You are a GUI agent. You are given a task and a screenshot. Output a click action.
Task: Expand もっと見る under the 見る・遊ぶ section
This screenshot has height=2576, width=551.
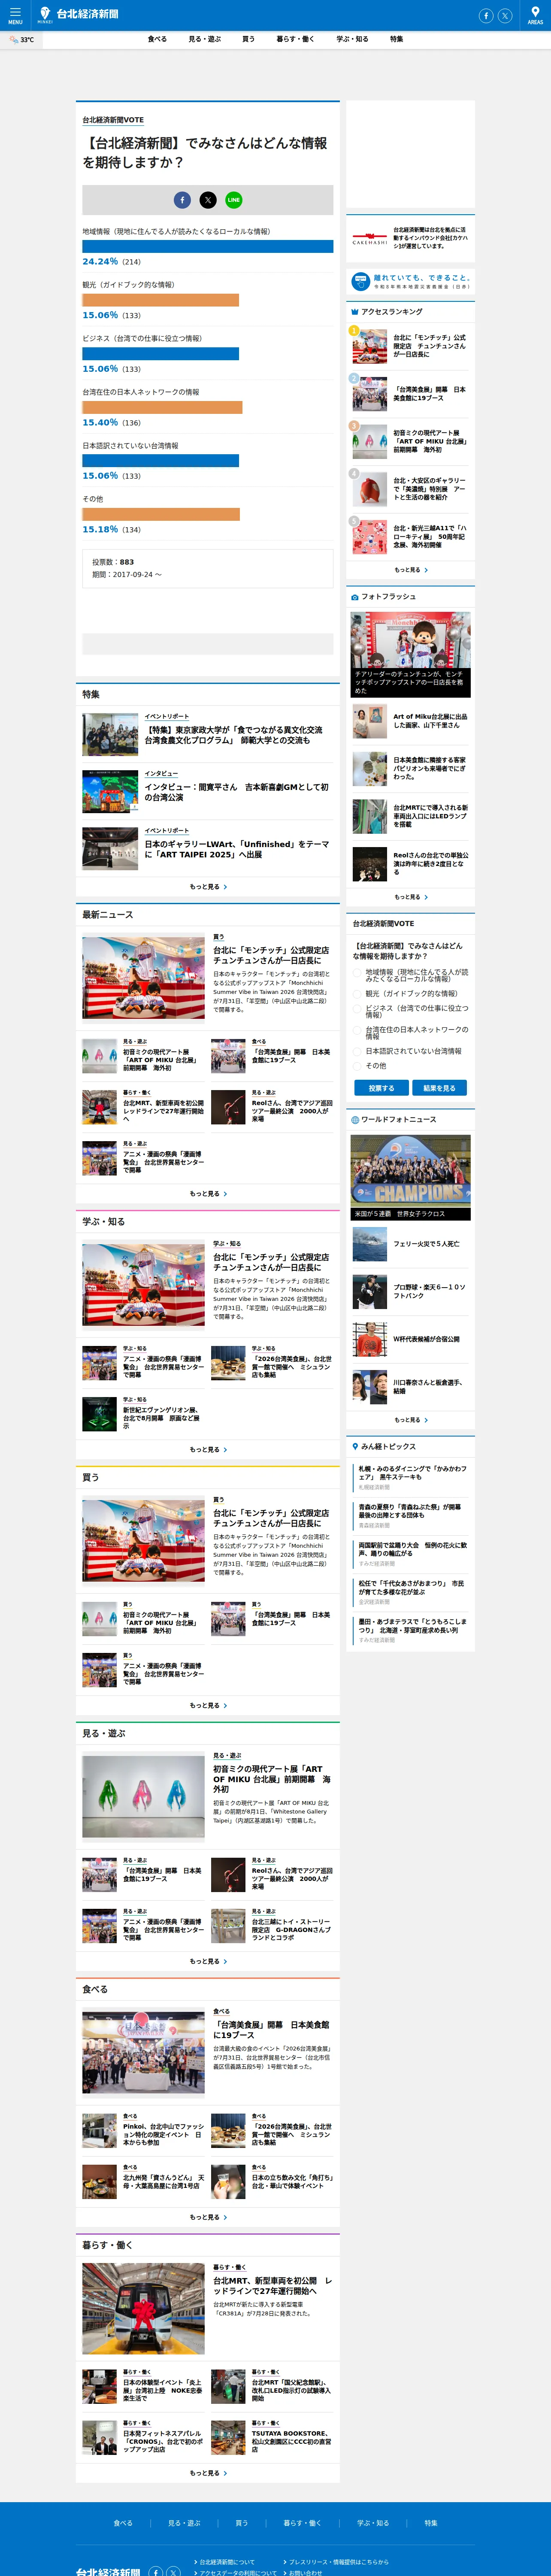208,1962
